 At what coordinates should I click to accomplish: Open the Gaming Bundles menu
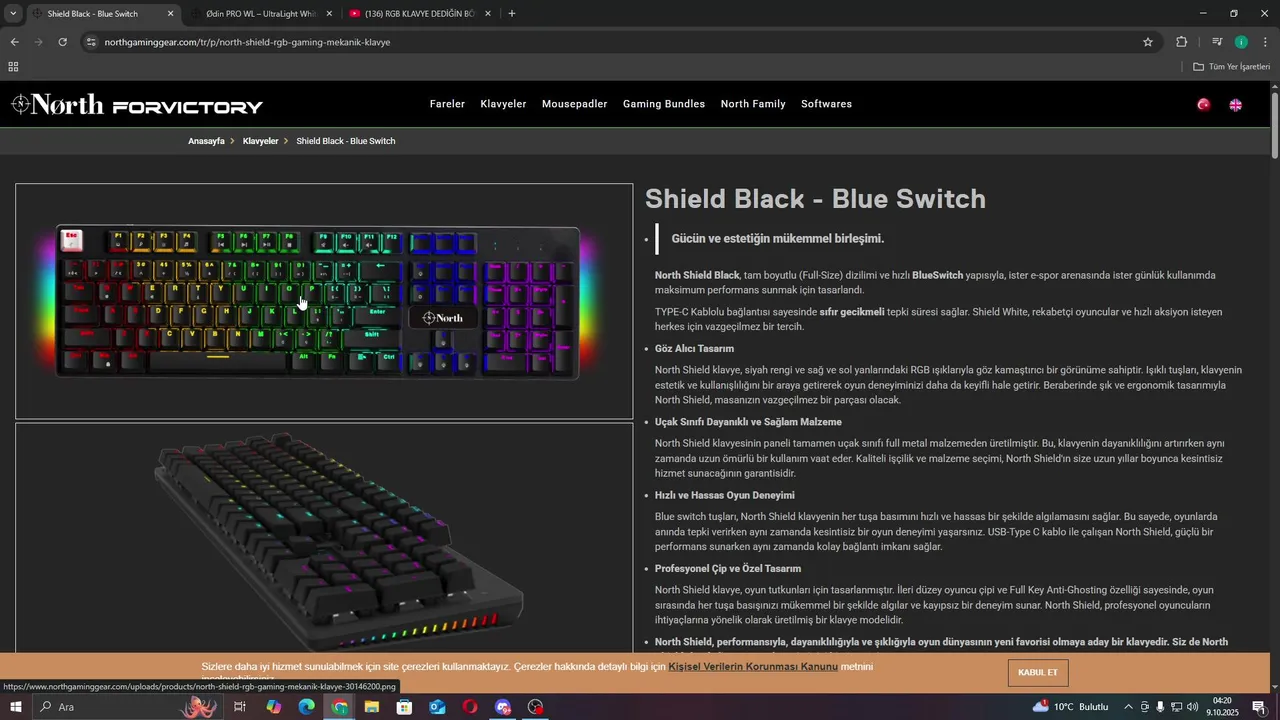click(664, 104)
